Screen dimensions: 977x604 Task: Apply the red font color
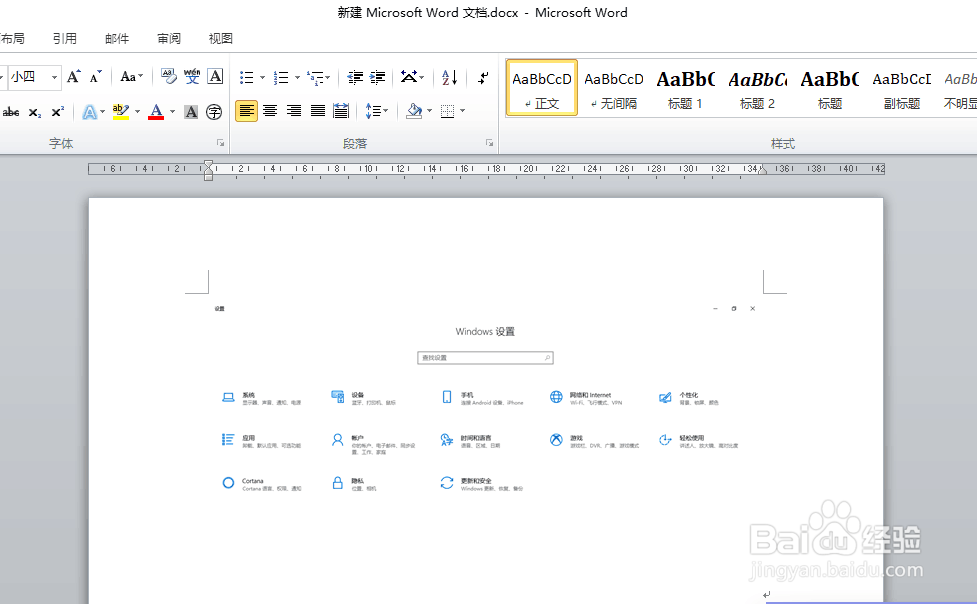click(x=156, y=112)
